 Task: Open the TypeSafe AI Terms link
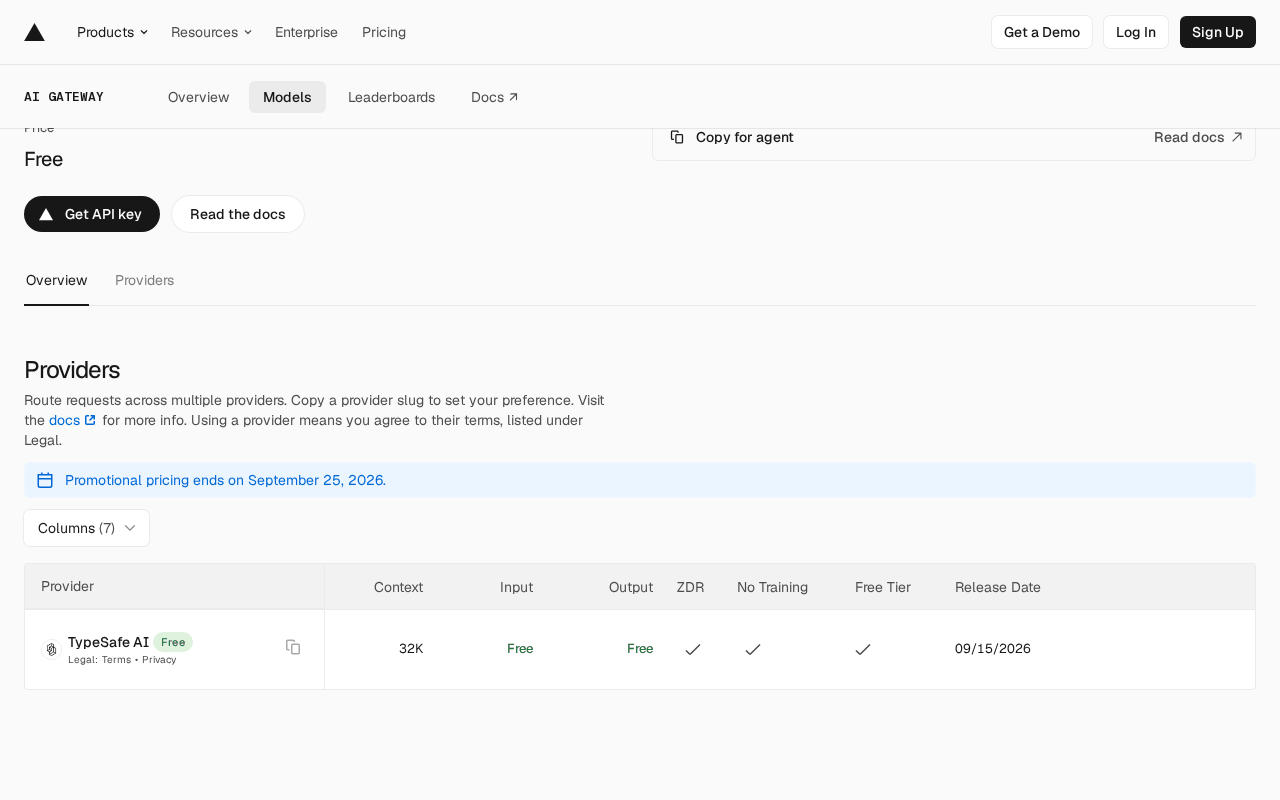(x=116, y=660)
